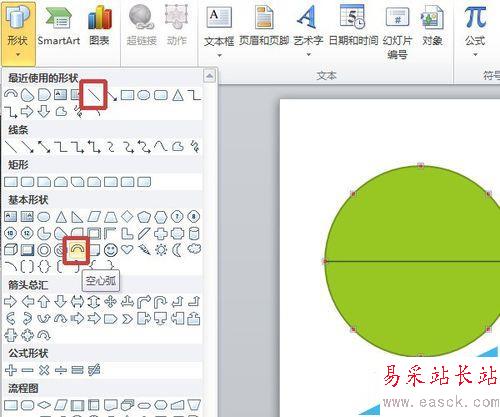500x417 pixels.
Task: Select the diamond basic shape
Action: [x=127, y=217]
